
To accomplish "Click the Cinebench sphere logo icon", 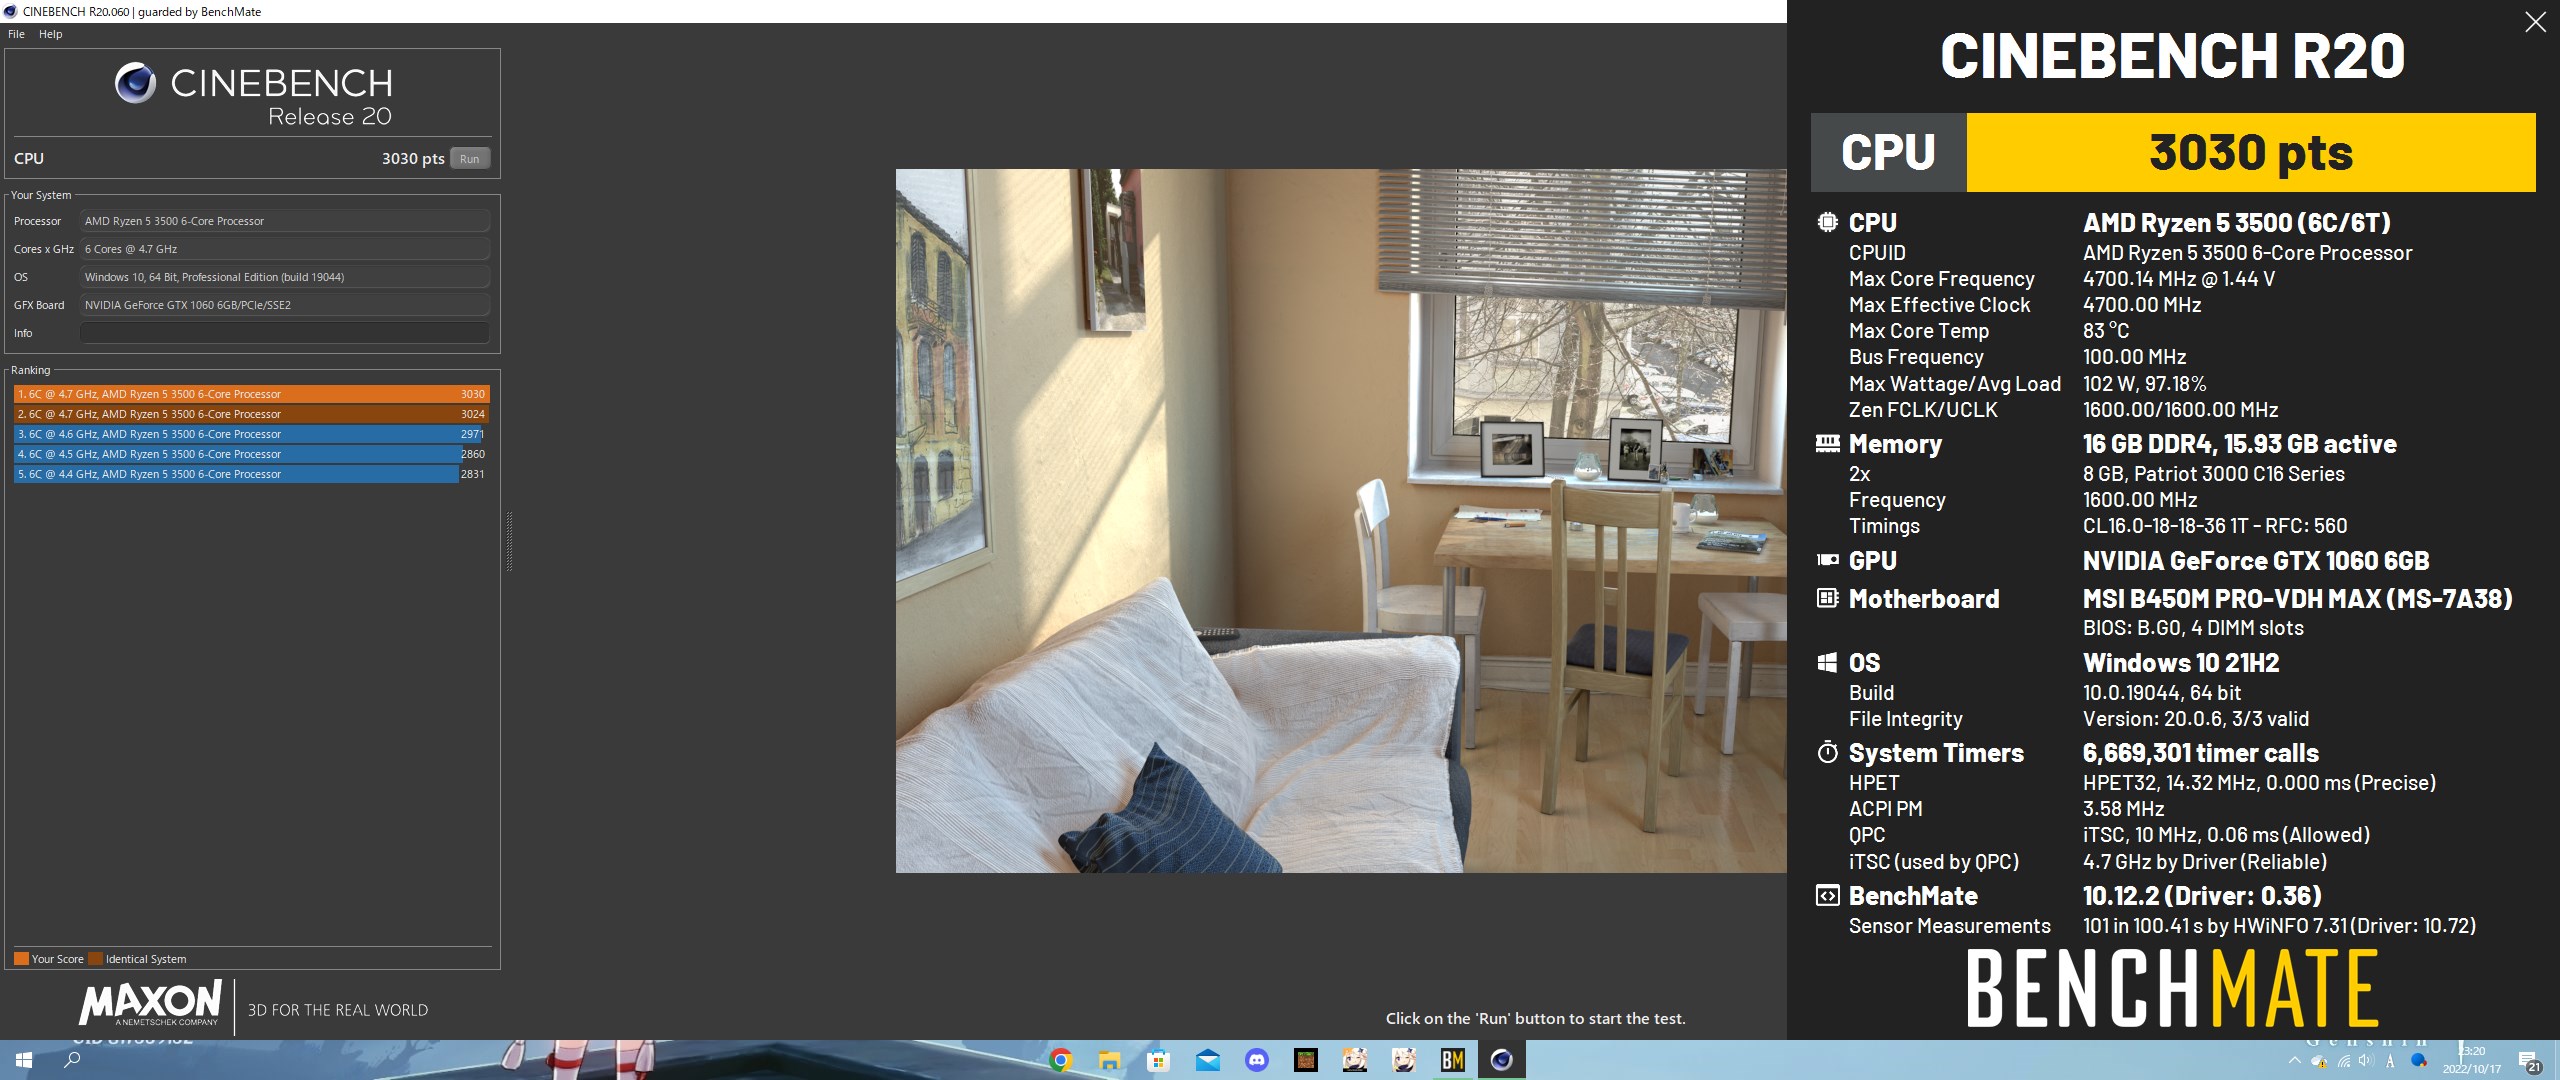I will (x=135, y=83).
